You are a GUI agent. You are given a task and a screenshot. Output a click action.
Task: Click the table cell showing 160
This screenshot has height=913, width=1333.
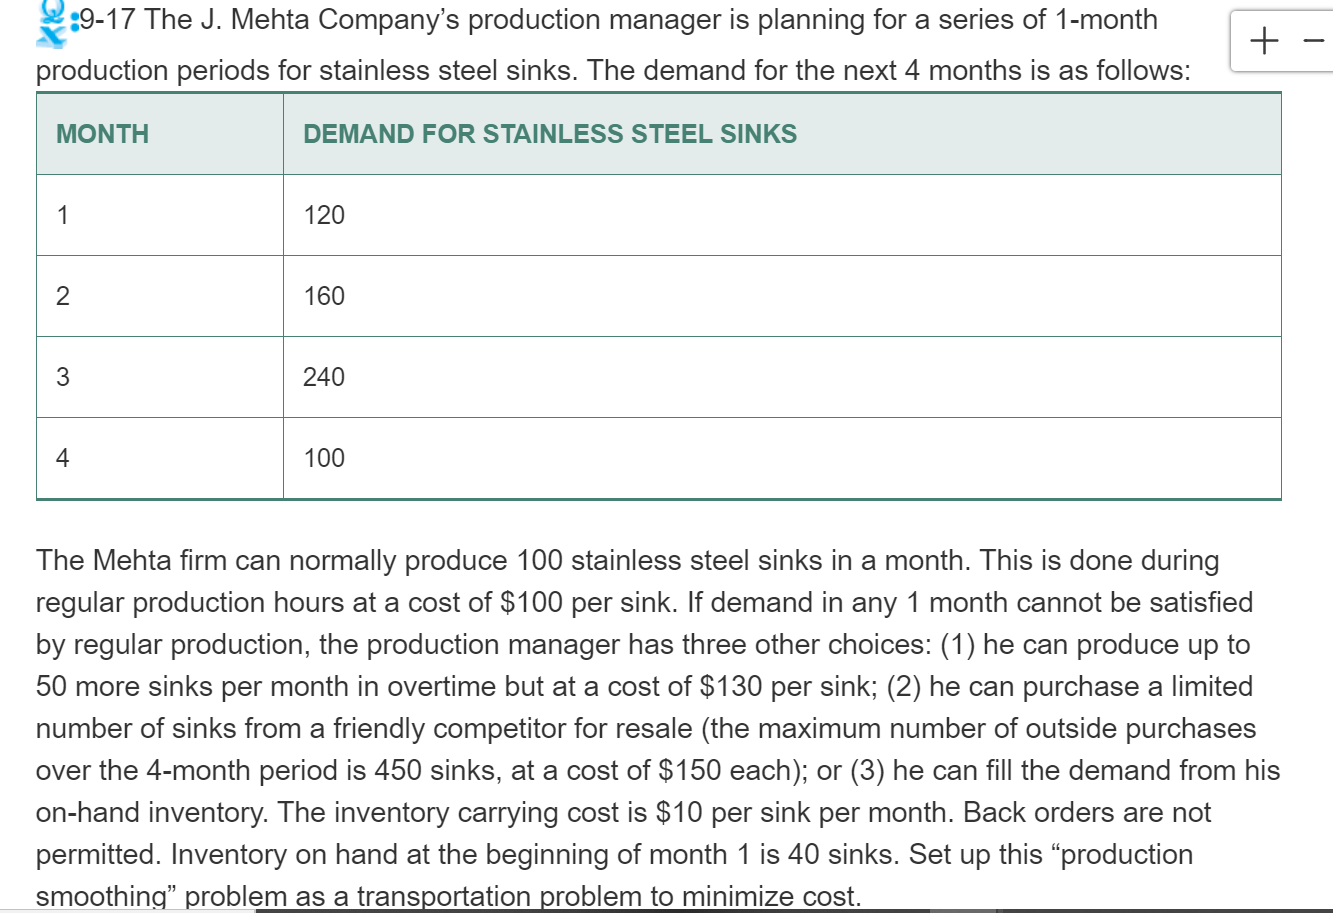[x=322, y=296]
